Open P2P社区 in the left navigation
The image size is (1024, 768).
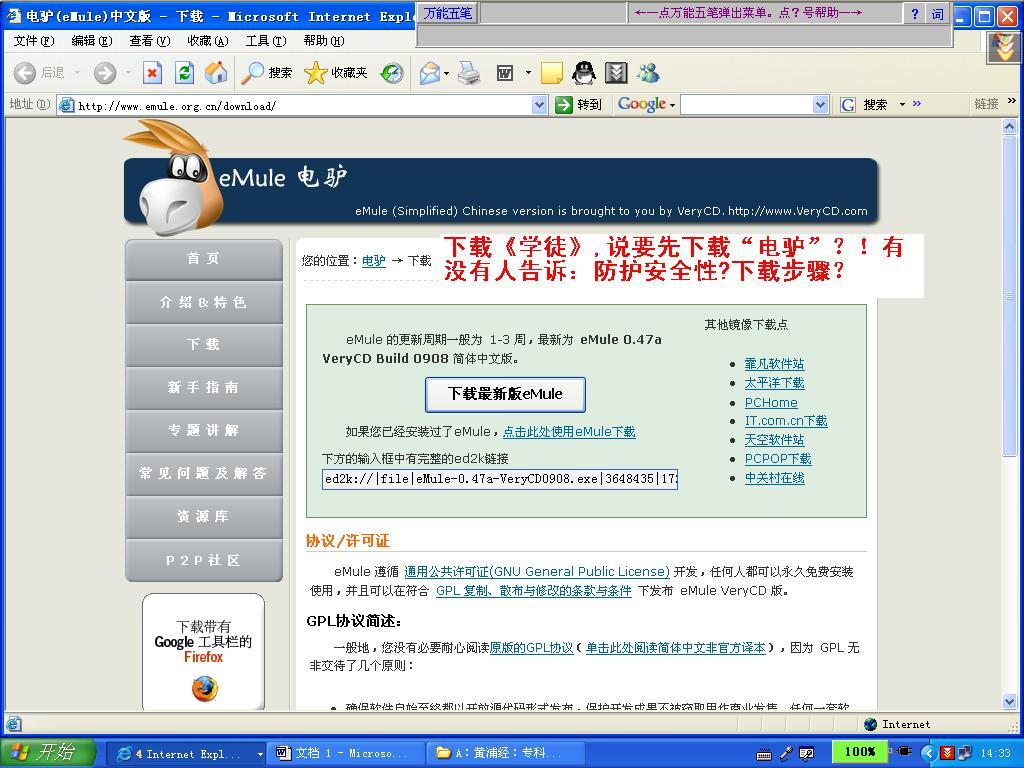click(204, 560)
